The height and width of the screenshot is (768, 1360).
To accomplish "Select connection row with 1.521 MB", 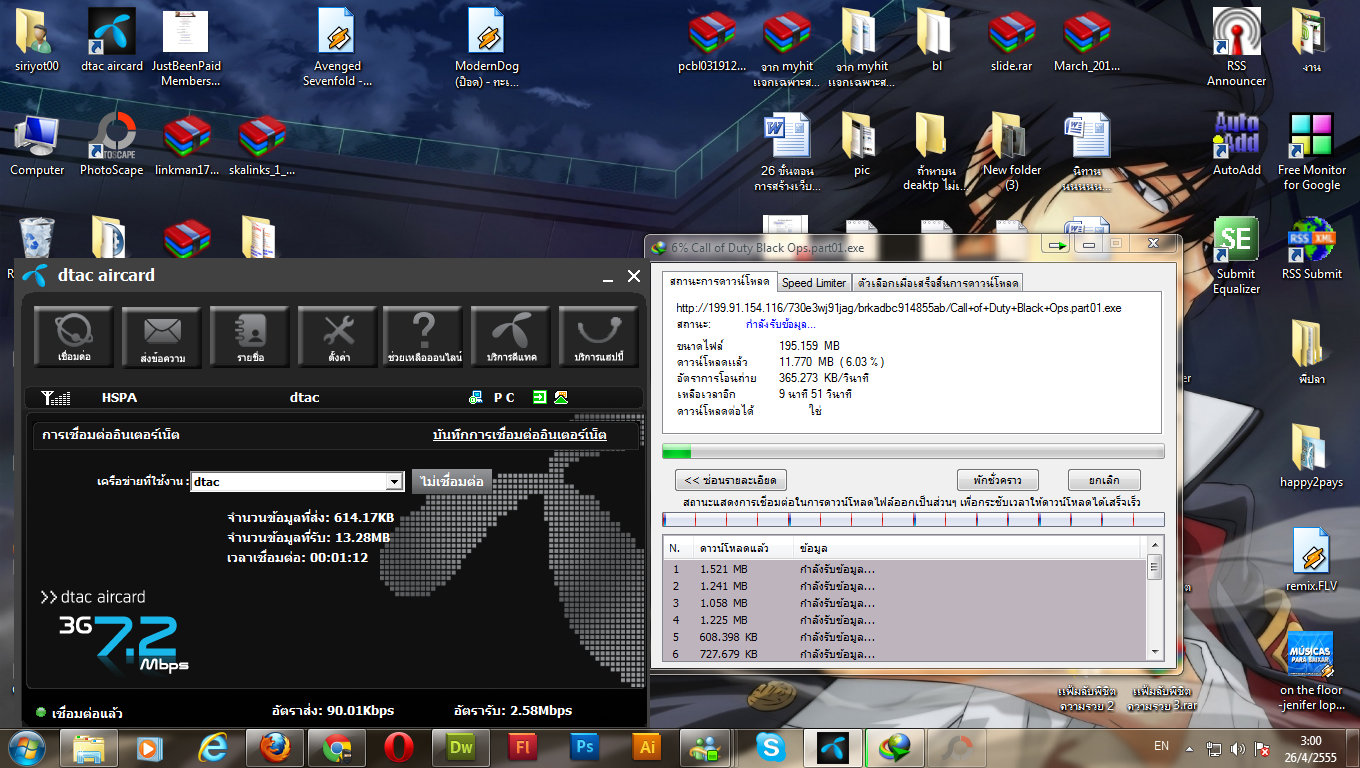I will pos(904,570).
